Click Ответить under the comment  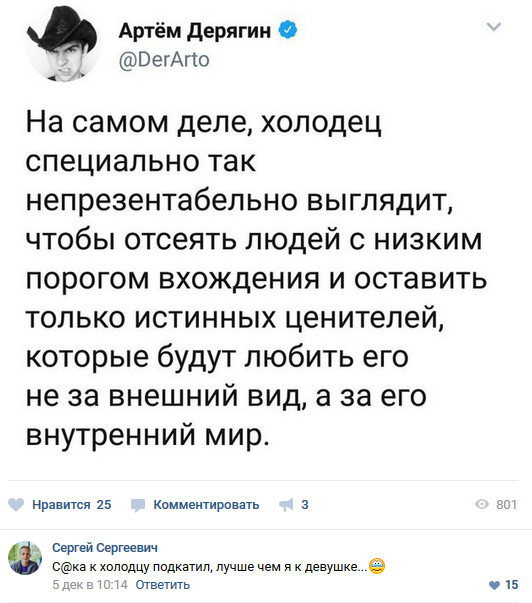coord(163,585)
